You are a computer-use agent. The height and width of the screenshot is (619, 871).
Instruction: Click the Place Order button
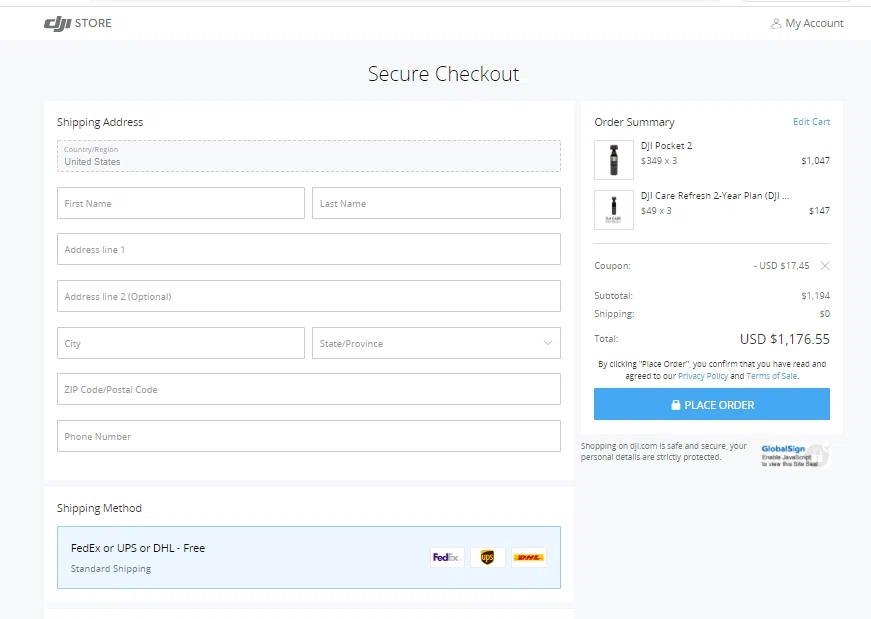[711, 405]
